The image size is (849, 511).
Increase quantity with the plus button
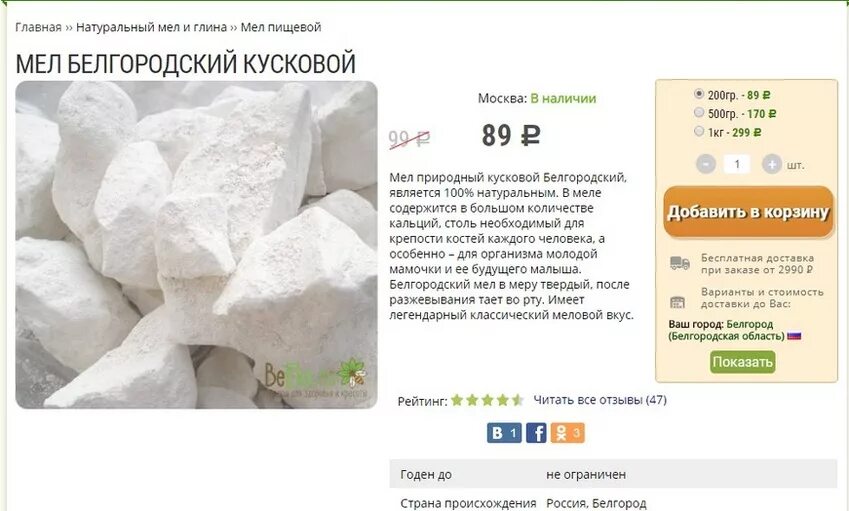[x=772, y=164]
